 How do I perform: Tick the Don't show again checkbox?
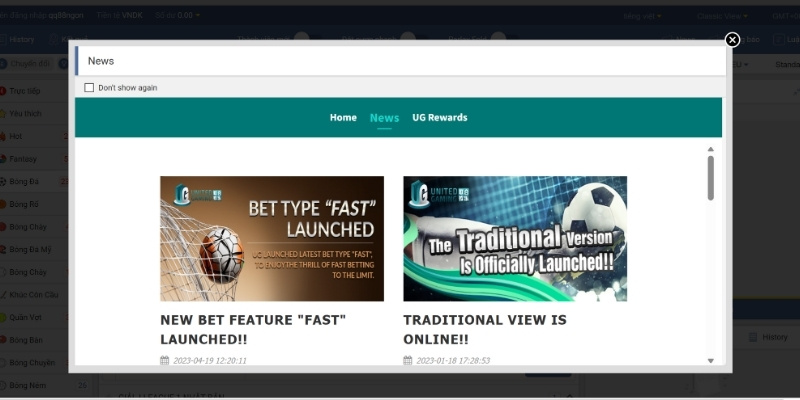pos(89,88)
